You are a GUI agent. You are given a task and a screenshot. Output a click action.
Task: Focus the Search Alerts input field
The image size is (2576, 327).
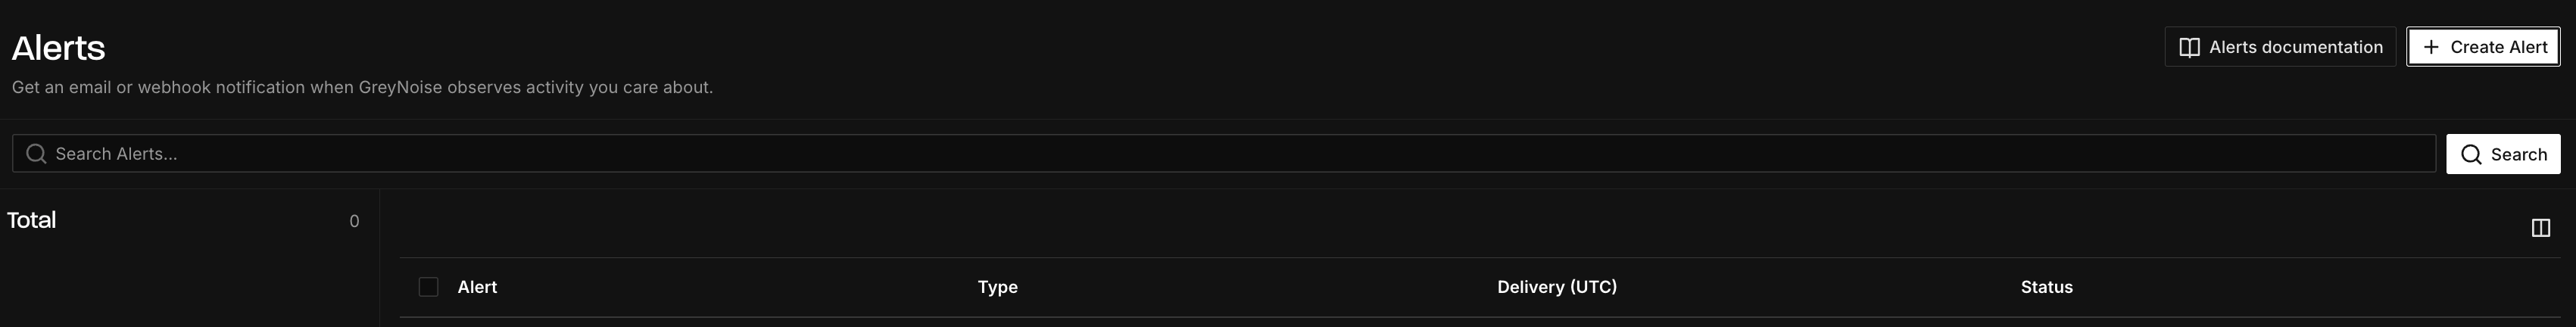click(1223, 153)
